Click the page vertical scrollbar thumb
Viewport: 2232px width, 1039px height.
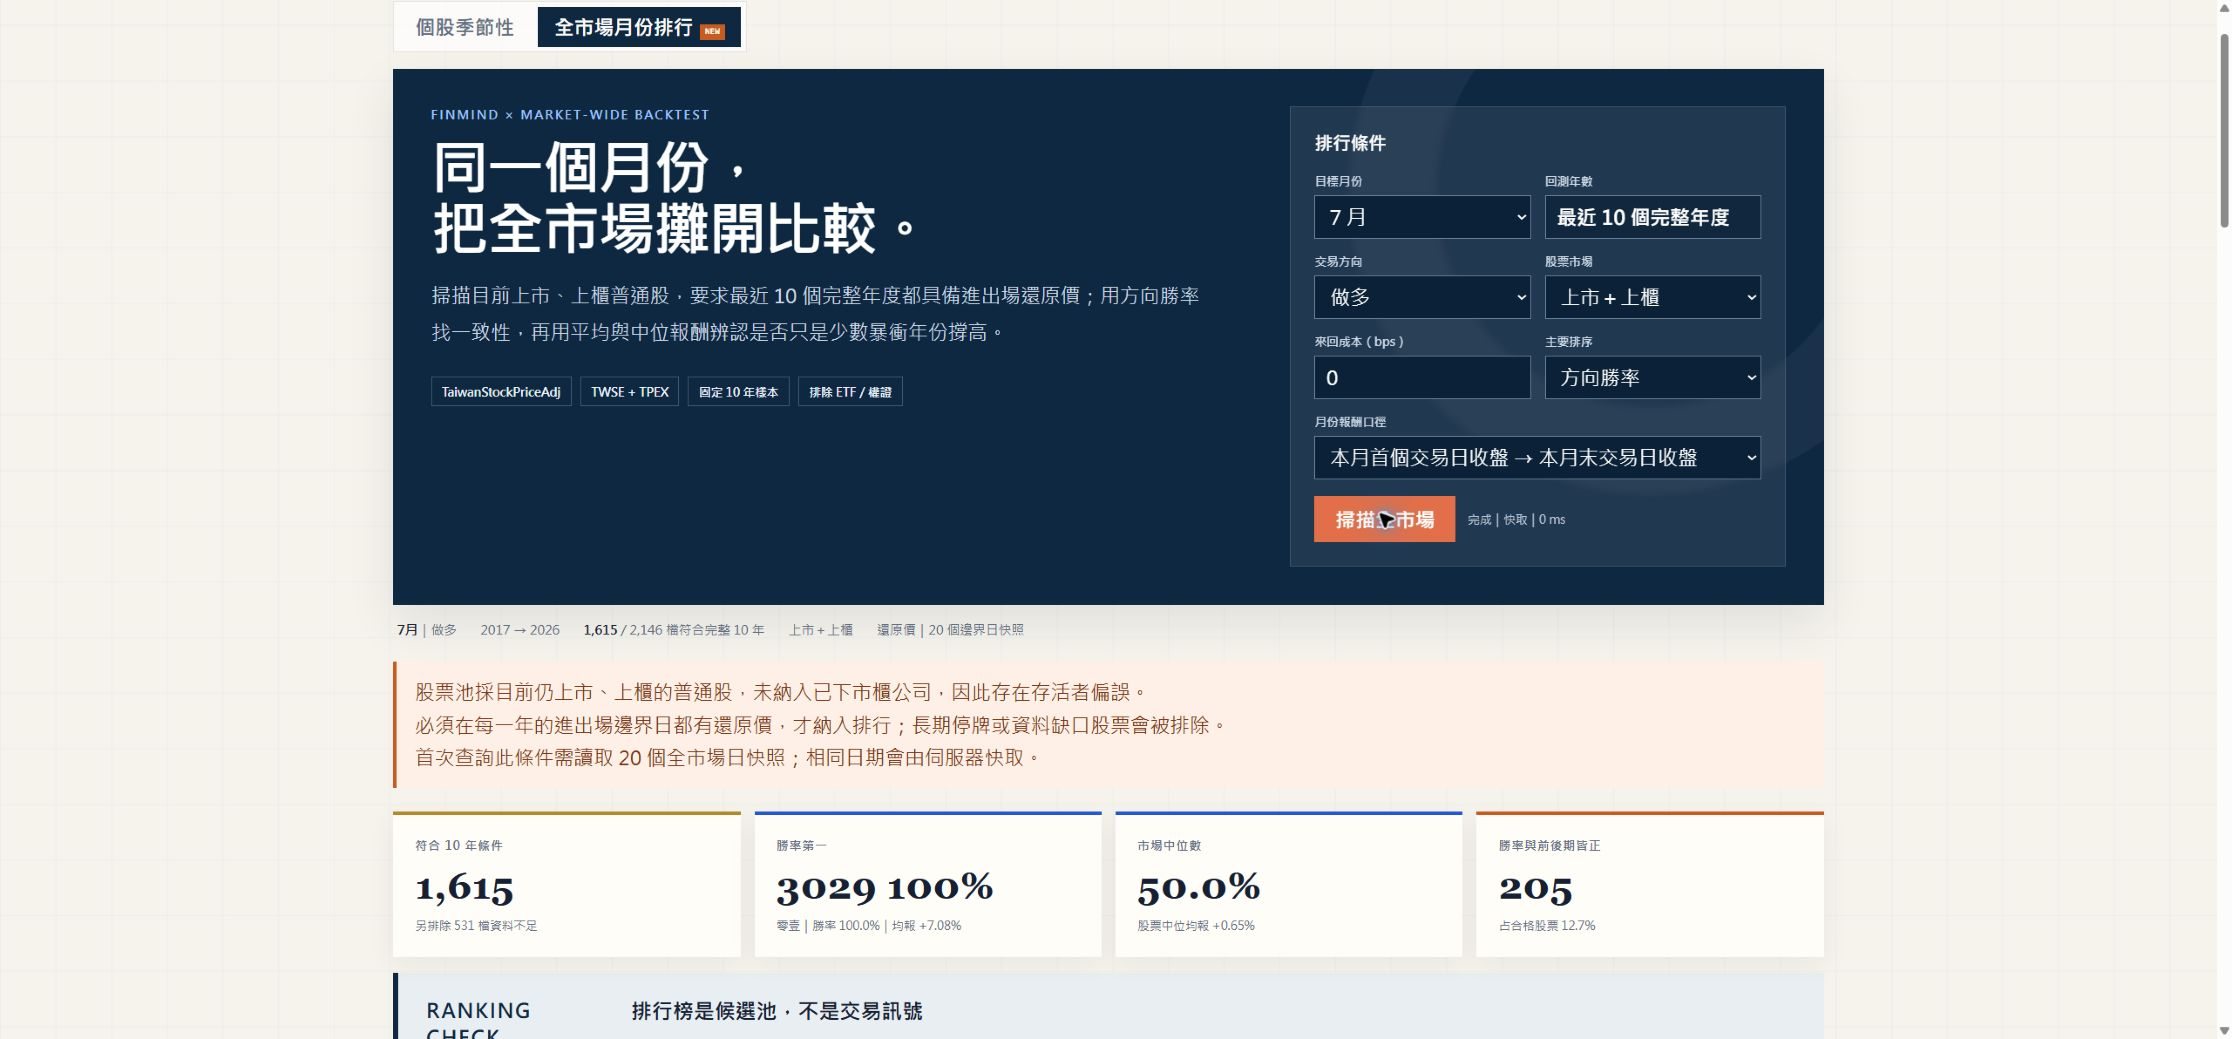[2224, 130]
